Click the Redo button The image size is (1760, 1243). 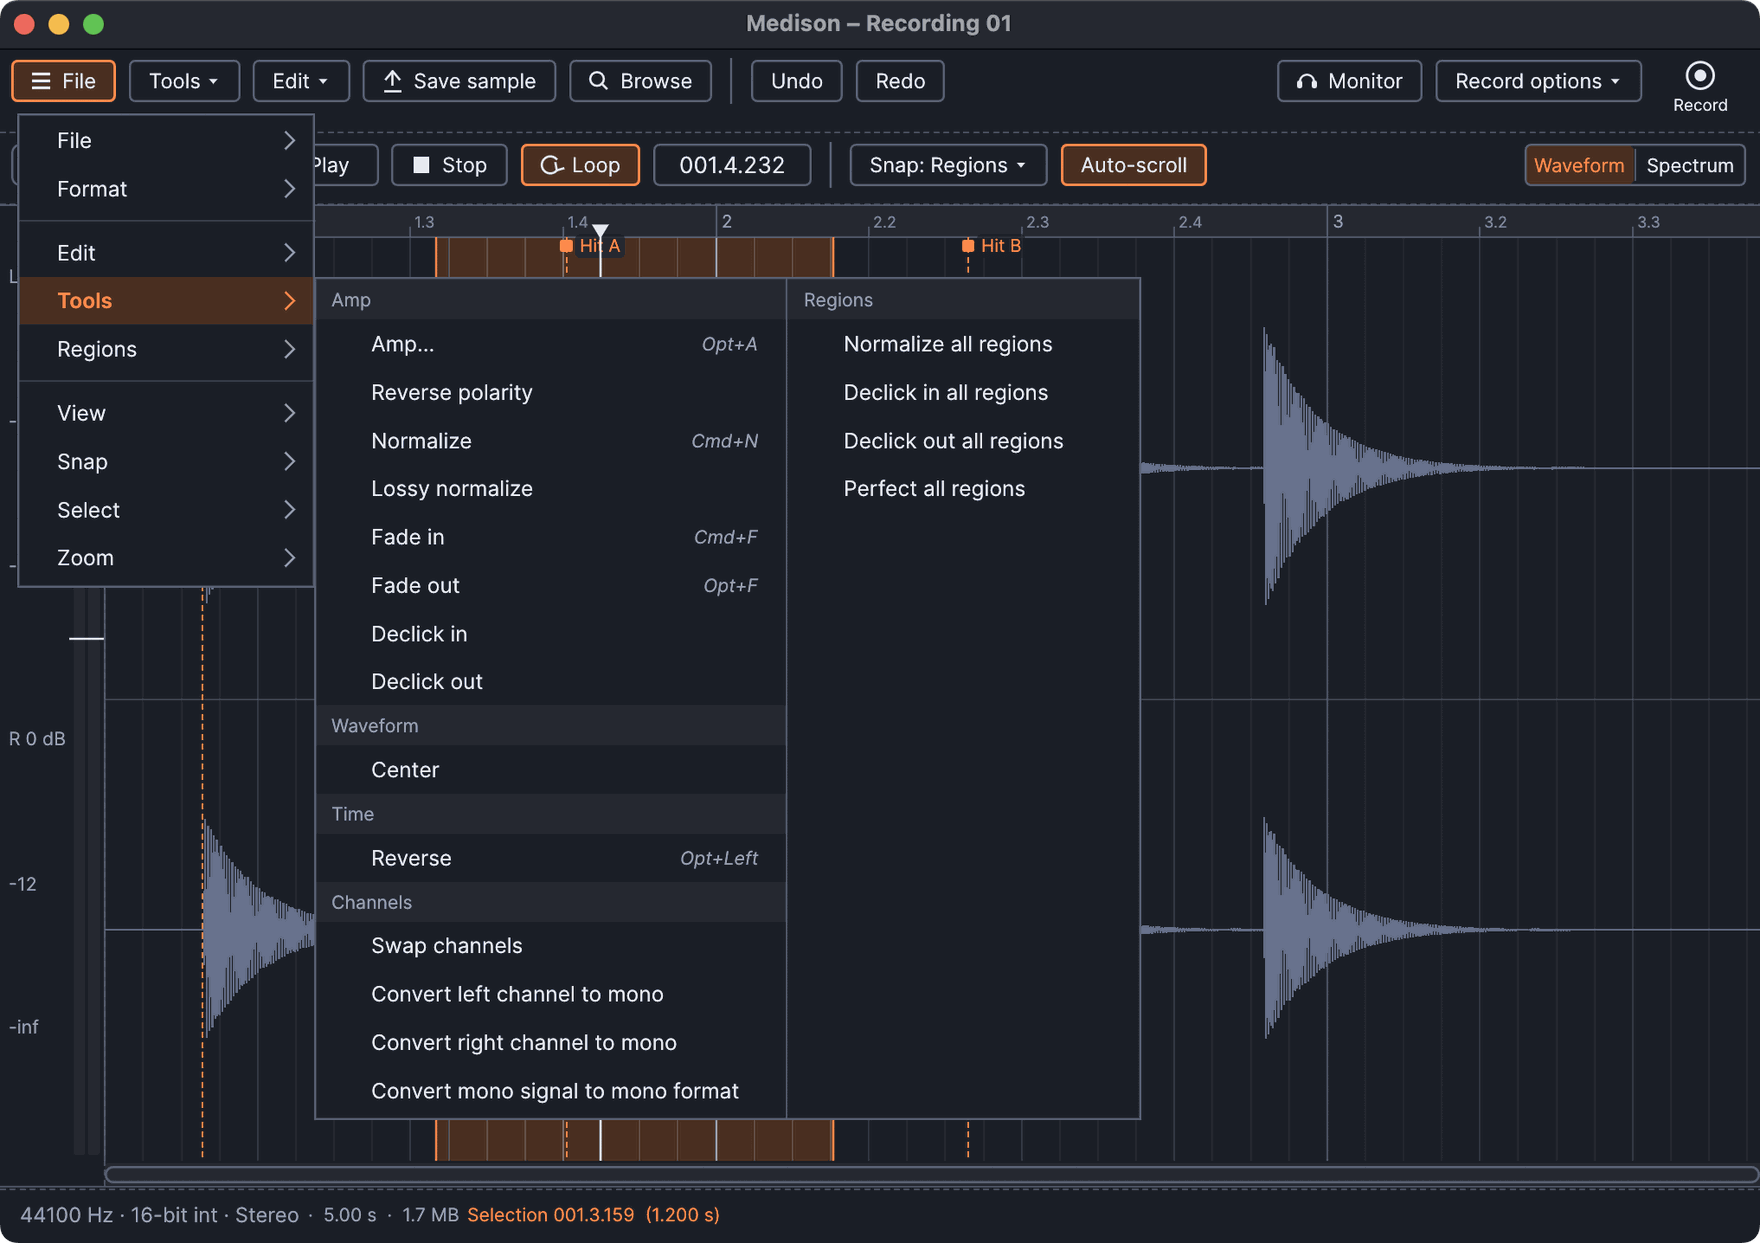point(900,81)
